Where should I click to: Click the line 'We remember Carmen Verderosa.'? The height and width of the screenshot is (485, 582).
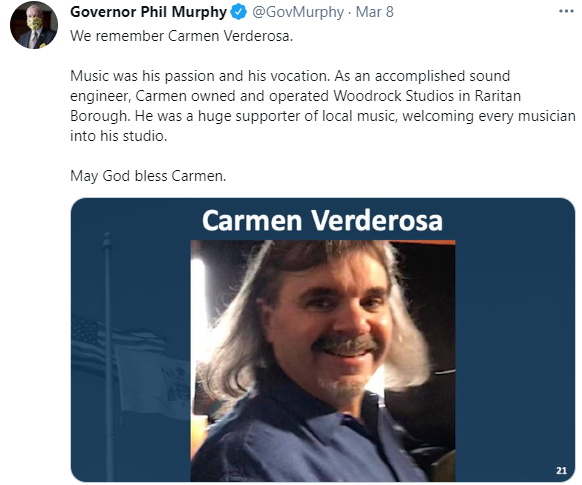tap(182, 36)
